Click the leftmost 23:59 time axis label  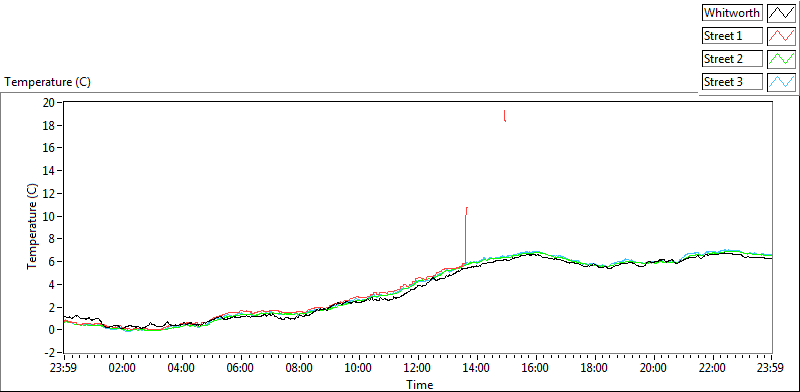(x=64, y=368)
